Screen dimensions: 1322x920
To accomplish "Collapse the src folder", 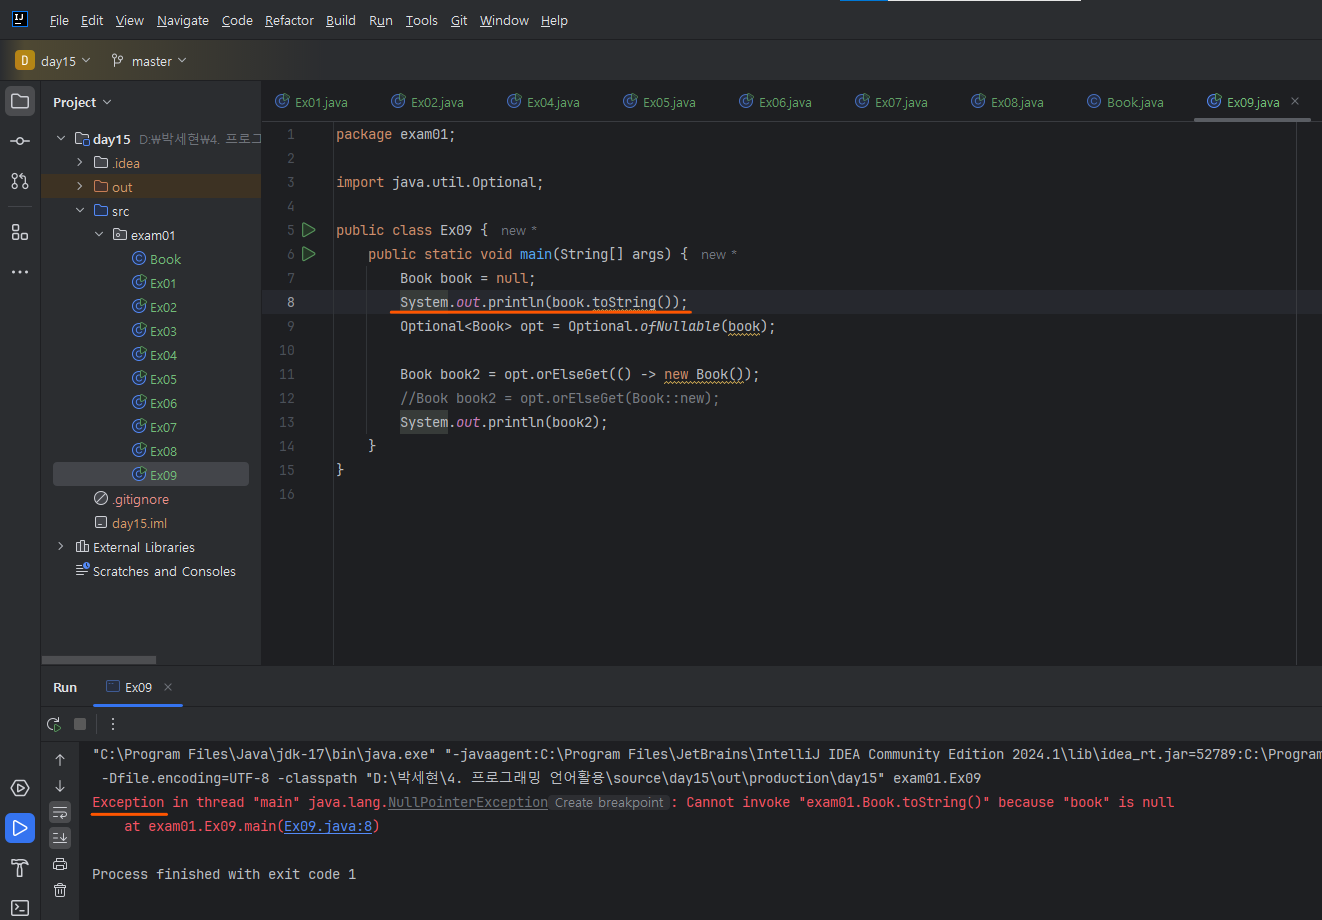I will [80, 211].
